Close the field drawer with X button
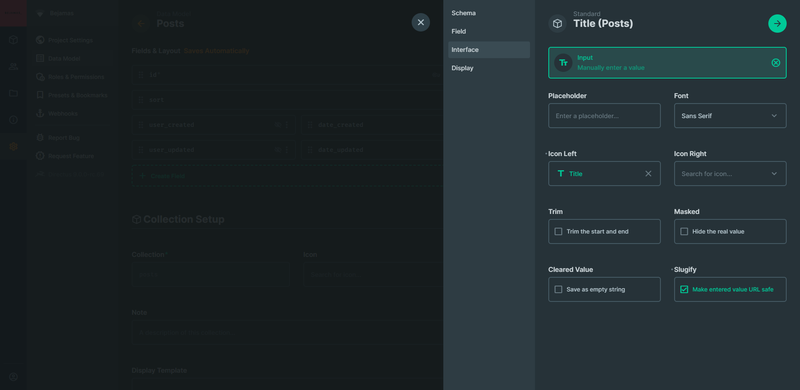This screenshot has width=800, height=390. (420, 22)
